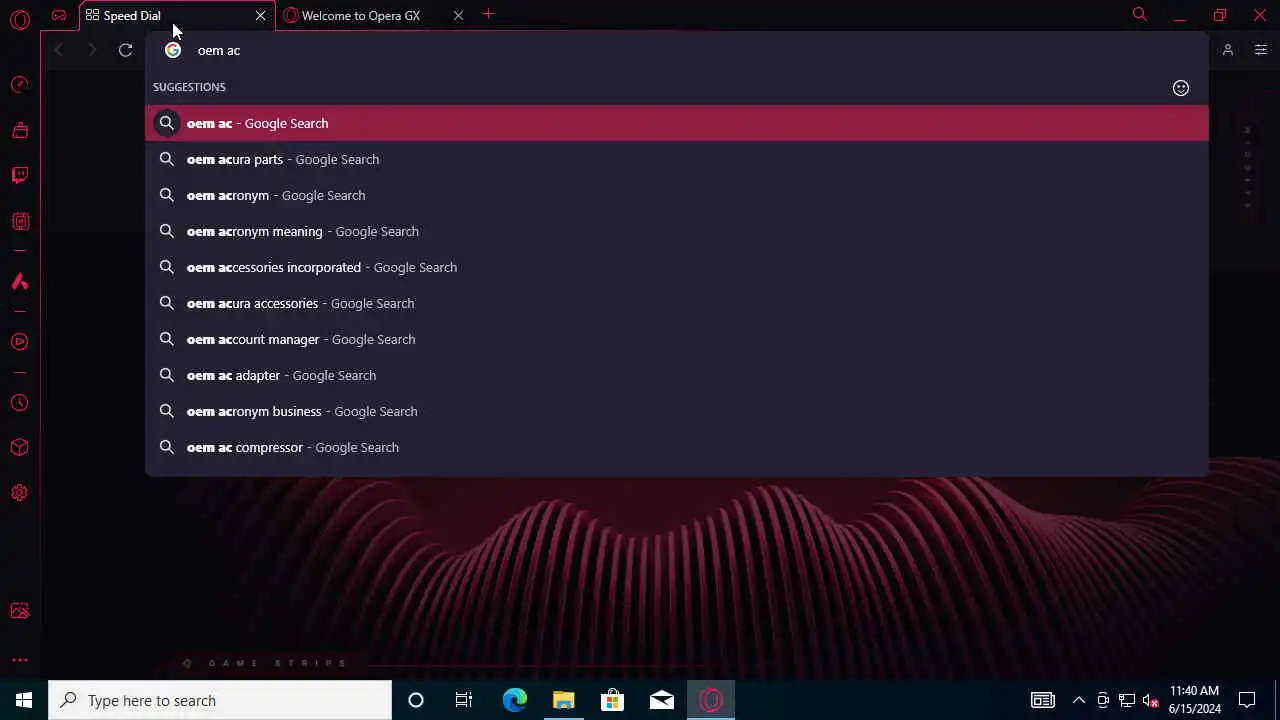Click the Windows Start button

point(24,700)
